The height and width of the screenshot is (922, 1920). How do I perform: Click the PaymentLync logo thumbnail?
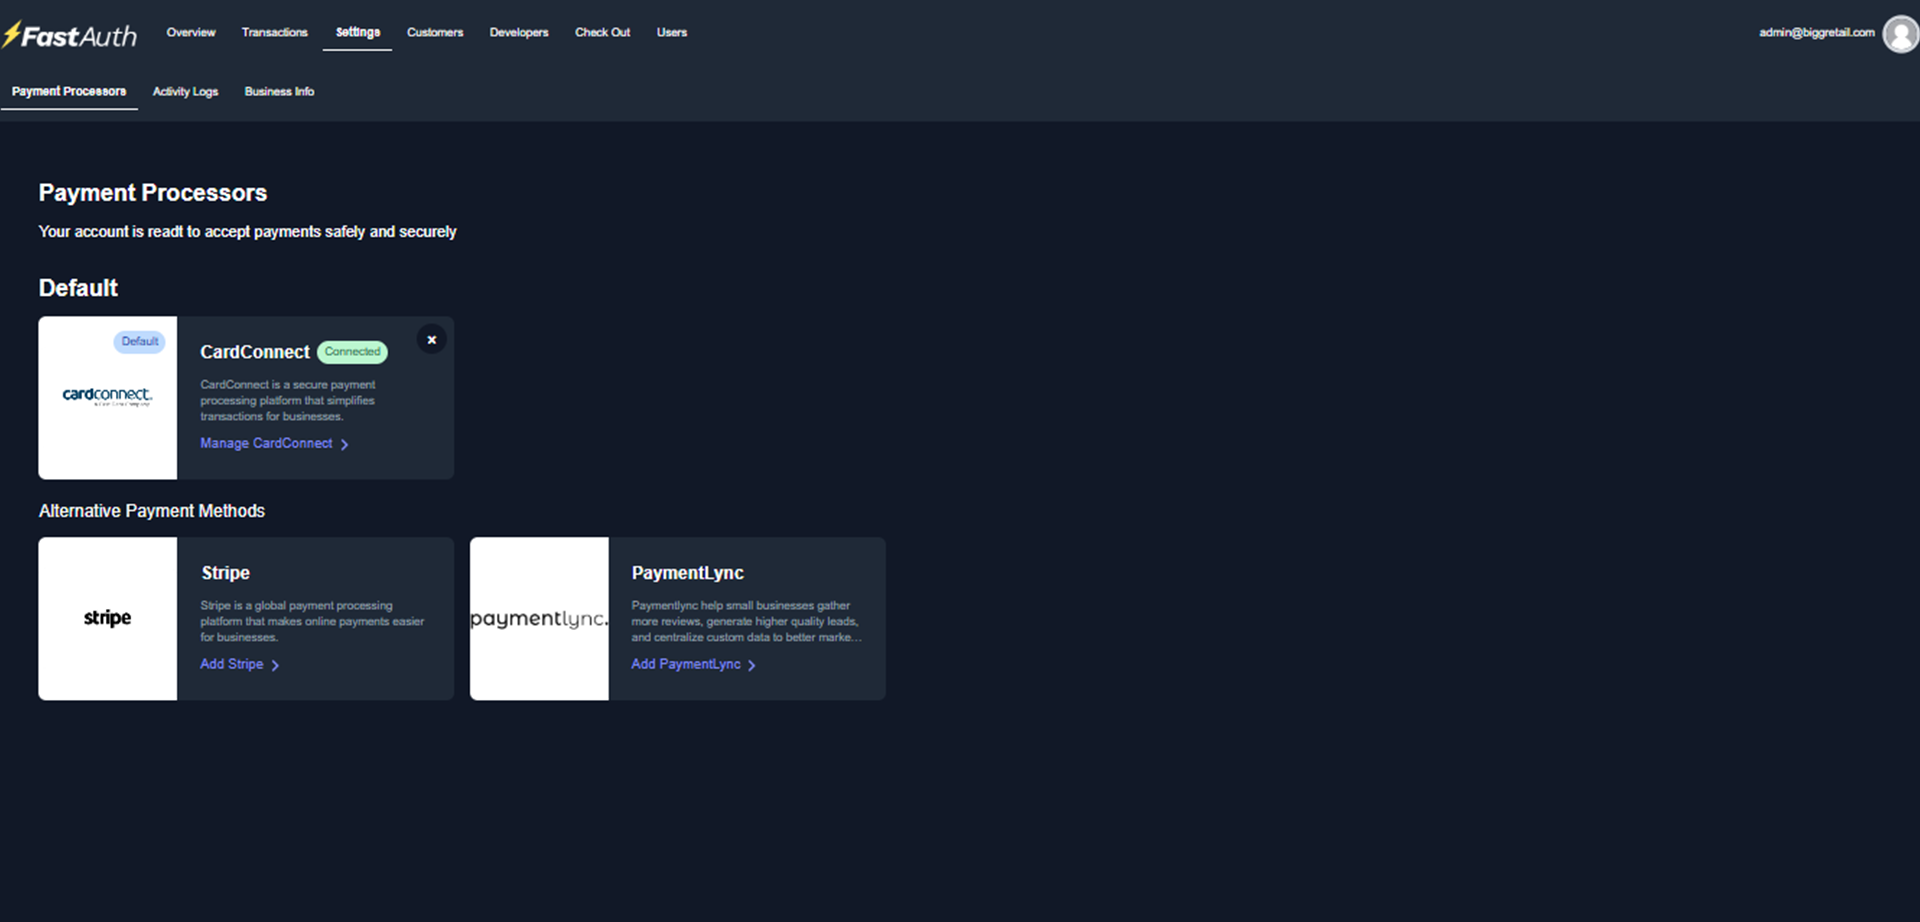tap(539, 618)
